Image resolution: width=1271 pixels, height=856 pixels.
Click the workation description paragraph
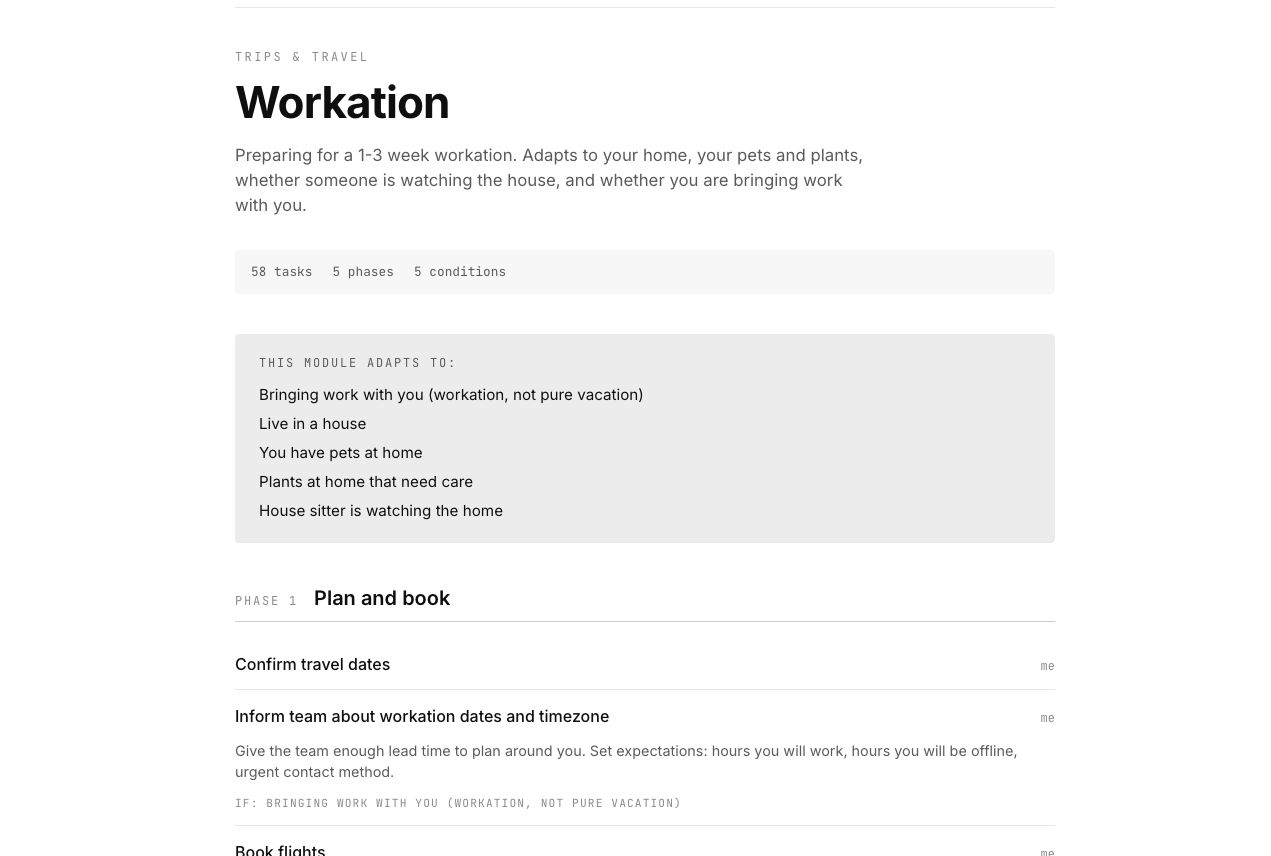point(549,180)
